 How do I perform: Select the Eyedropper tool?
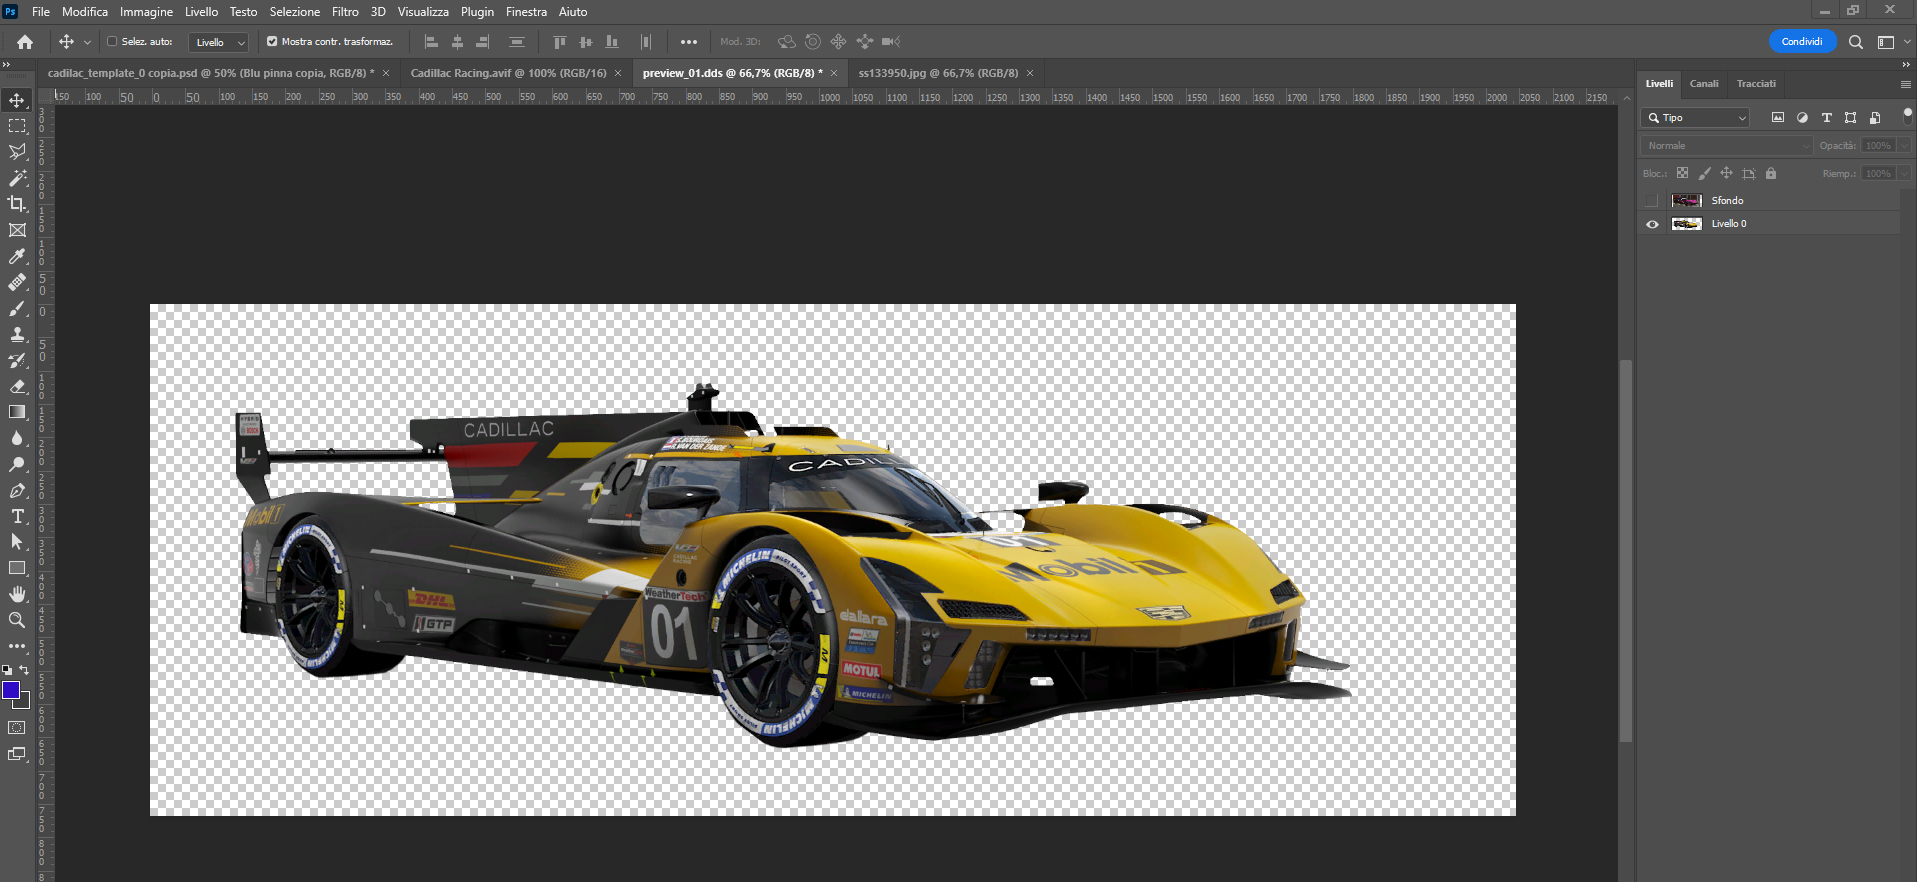pos(17,256)
